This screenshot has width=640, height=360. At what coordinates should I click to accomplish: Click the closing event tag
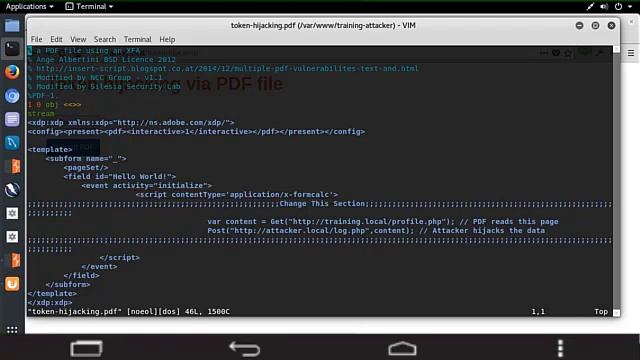pyautogui.click(x=99, y=266)
